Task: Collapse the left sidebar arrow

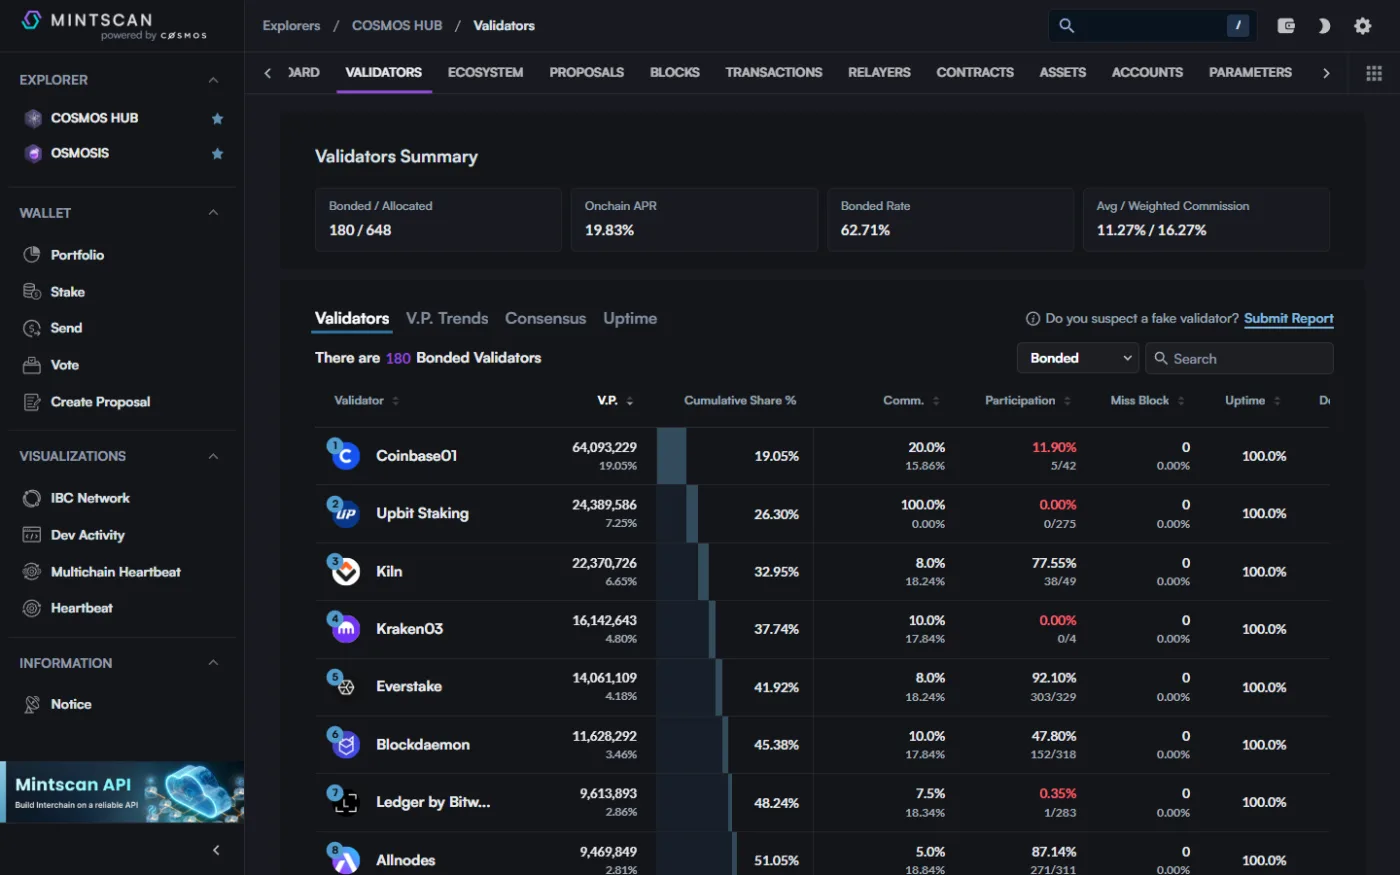Action: pos(216,850)
